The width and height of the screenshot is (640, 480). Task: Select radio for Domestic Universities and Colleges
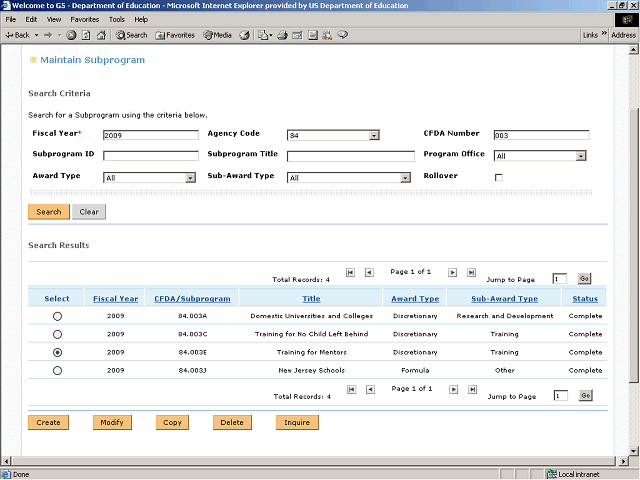click(57, 316)
